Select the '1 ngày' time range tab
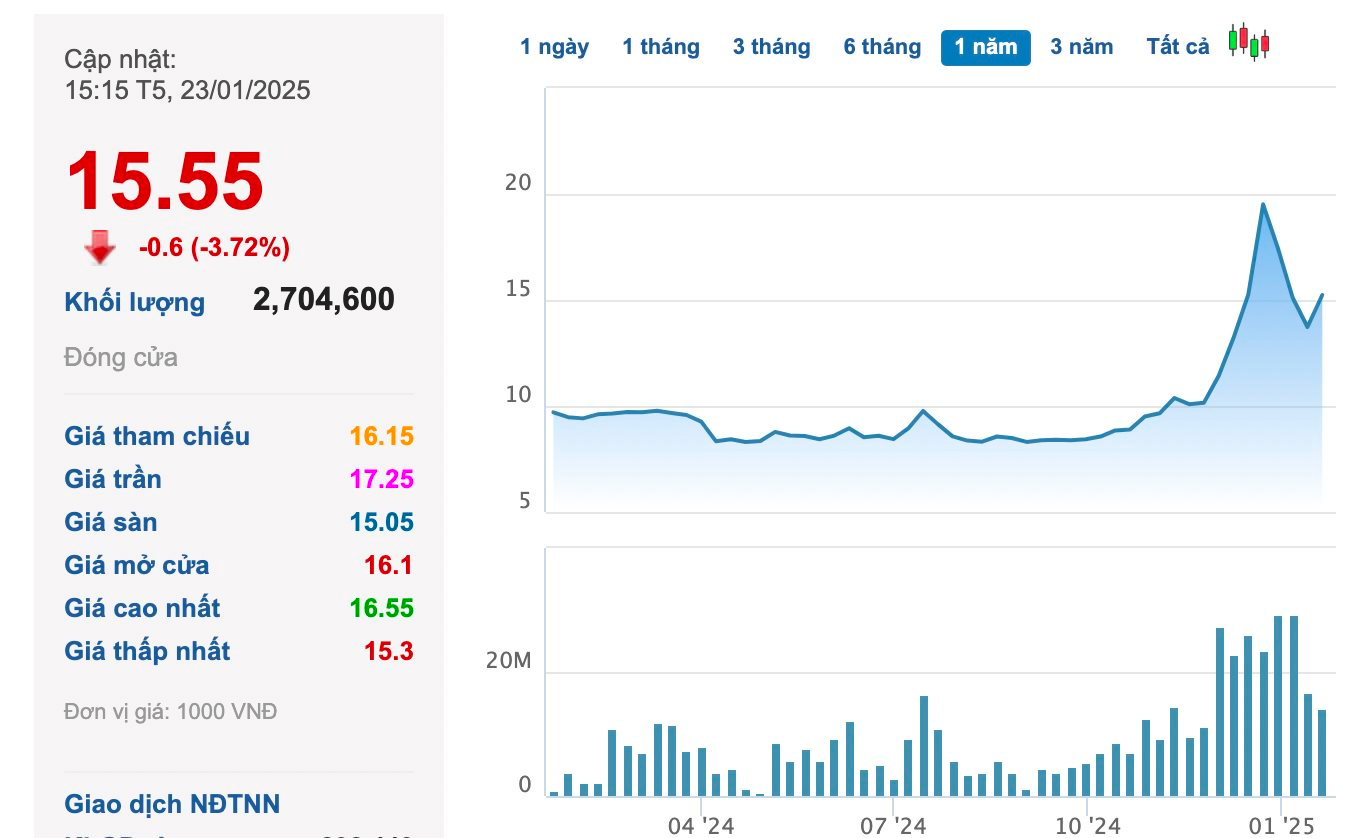The image size is (1350, 838). click(555, 47)
